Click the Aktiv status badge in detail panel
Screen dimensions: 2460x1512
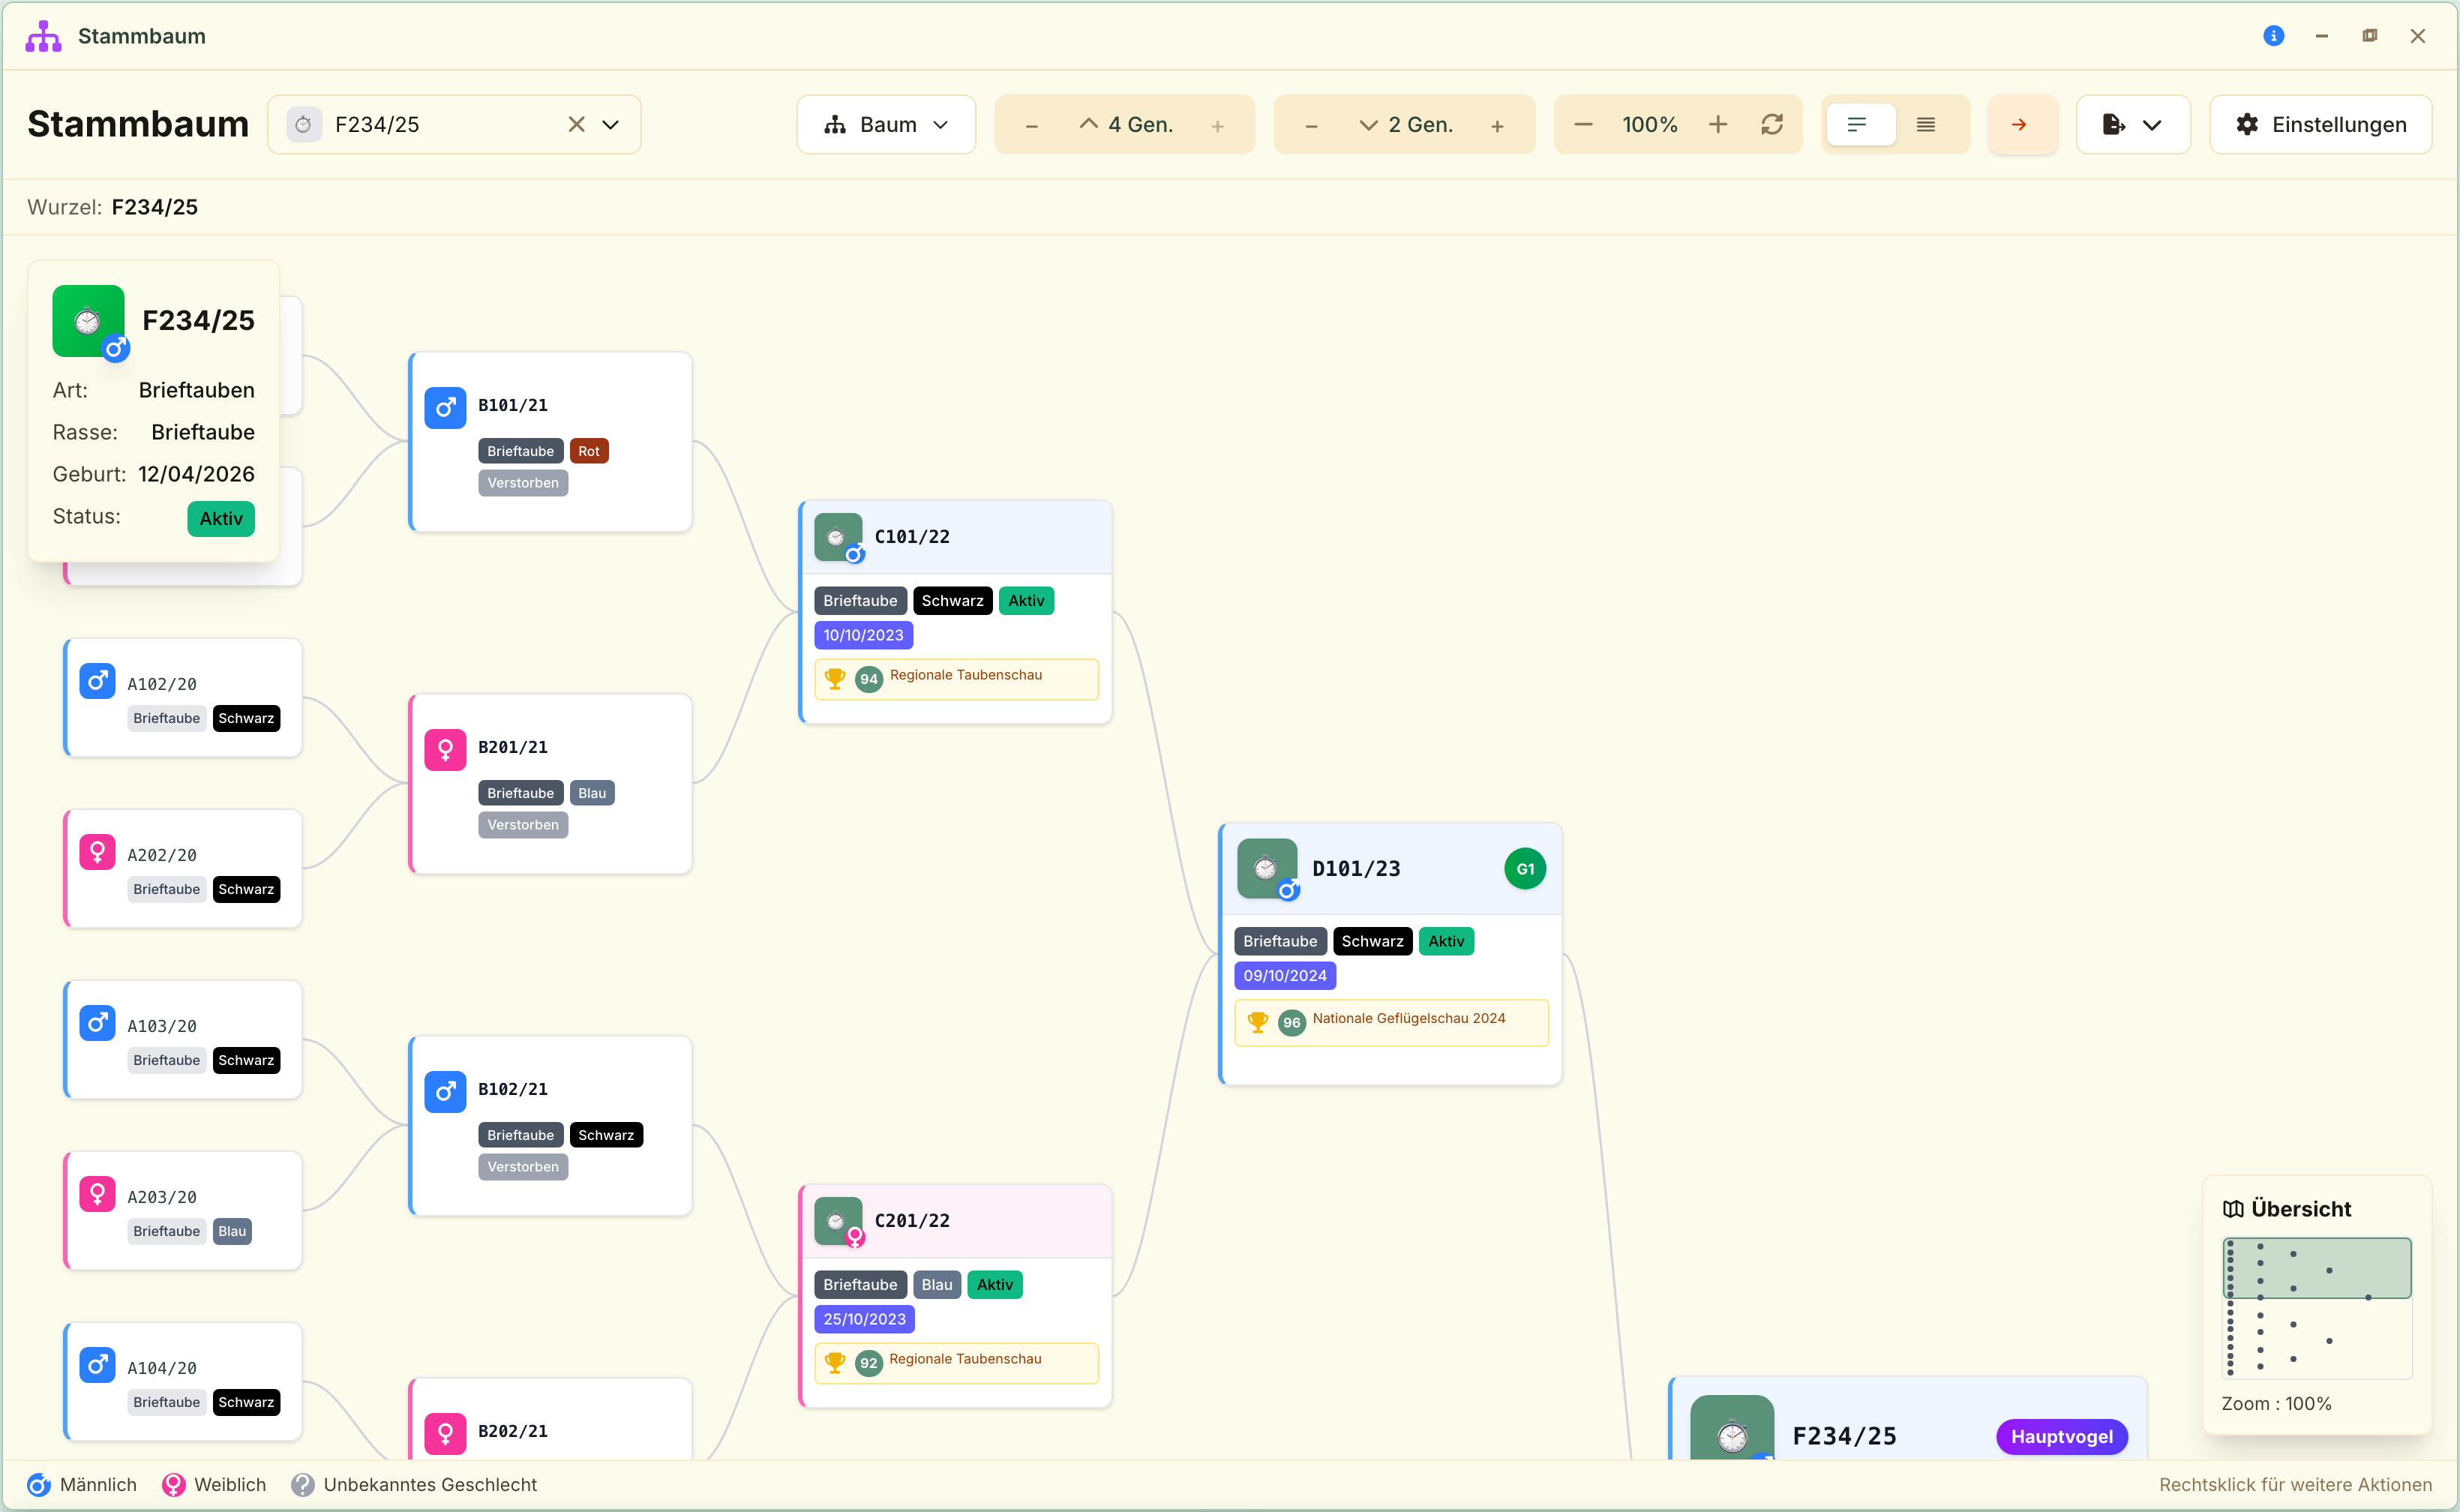tap(221, 518)
